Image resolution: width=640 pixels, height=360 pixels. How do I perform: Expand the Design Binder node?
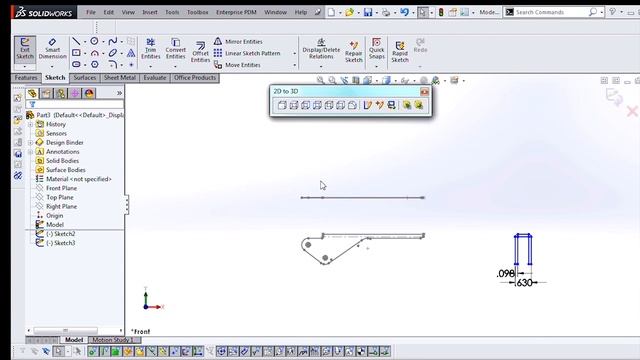[30, 143]
